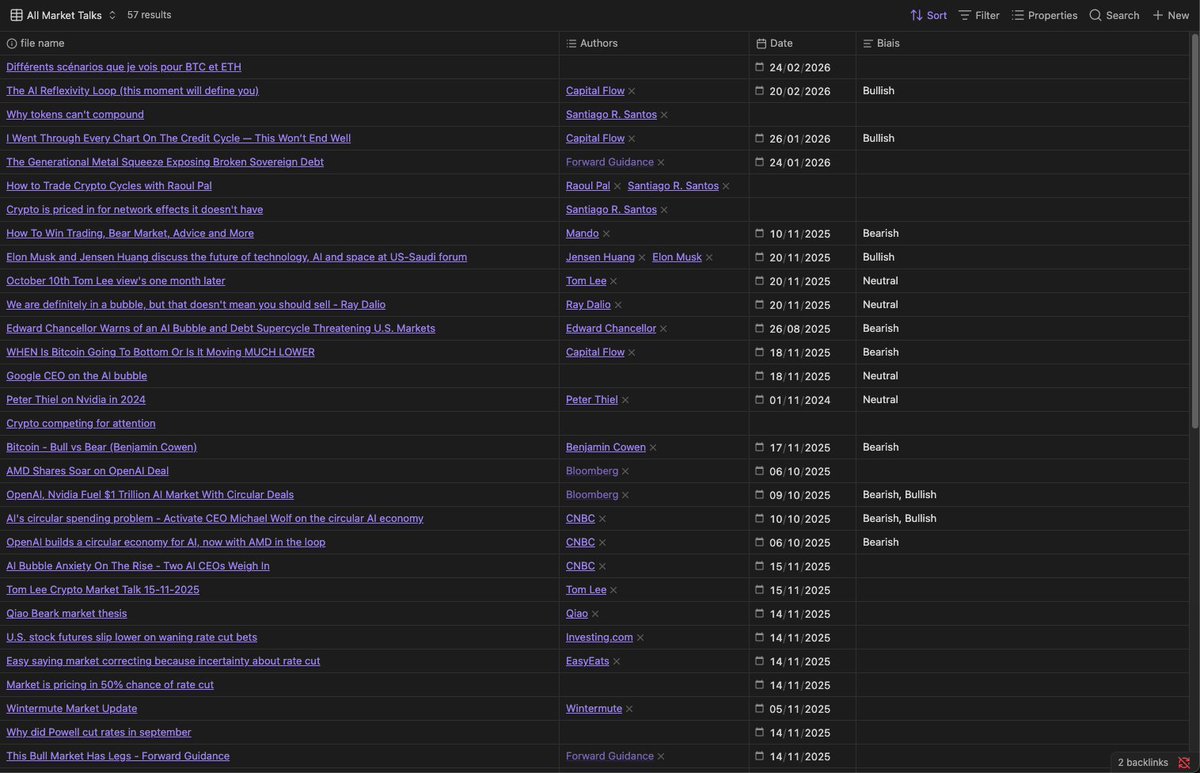
Task: Open the Elon Musk author link
Action: click(x=677, y=257)
